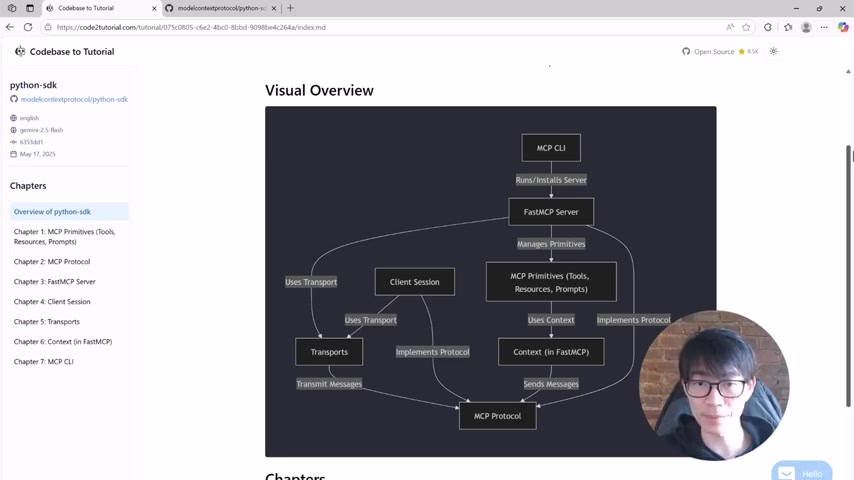The image size is (854, 480).
Task: Open the browser profile avatar icon
Action: coord(806,27)
